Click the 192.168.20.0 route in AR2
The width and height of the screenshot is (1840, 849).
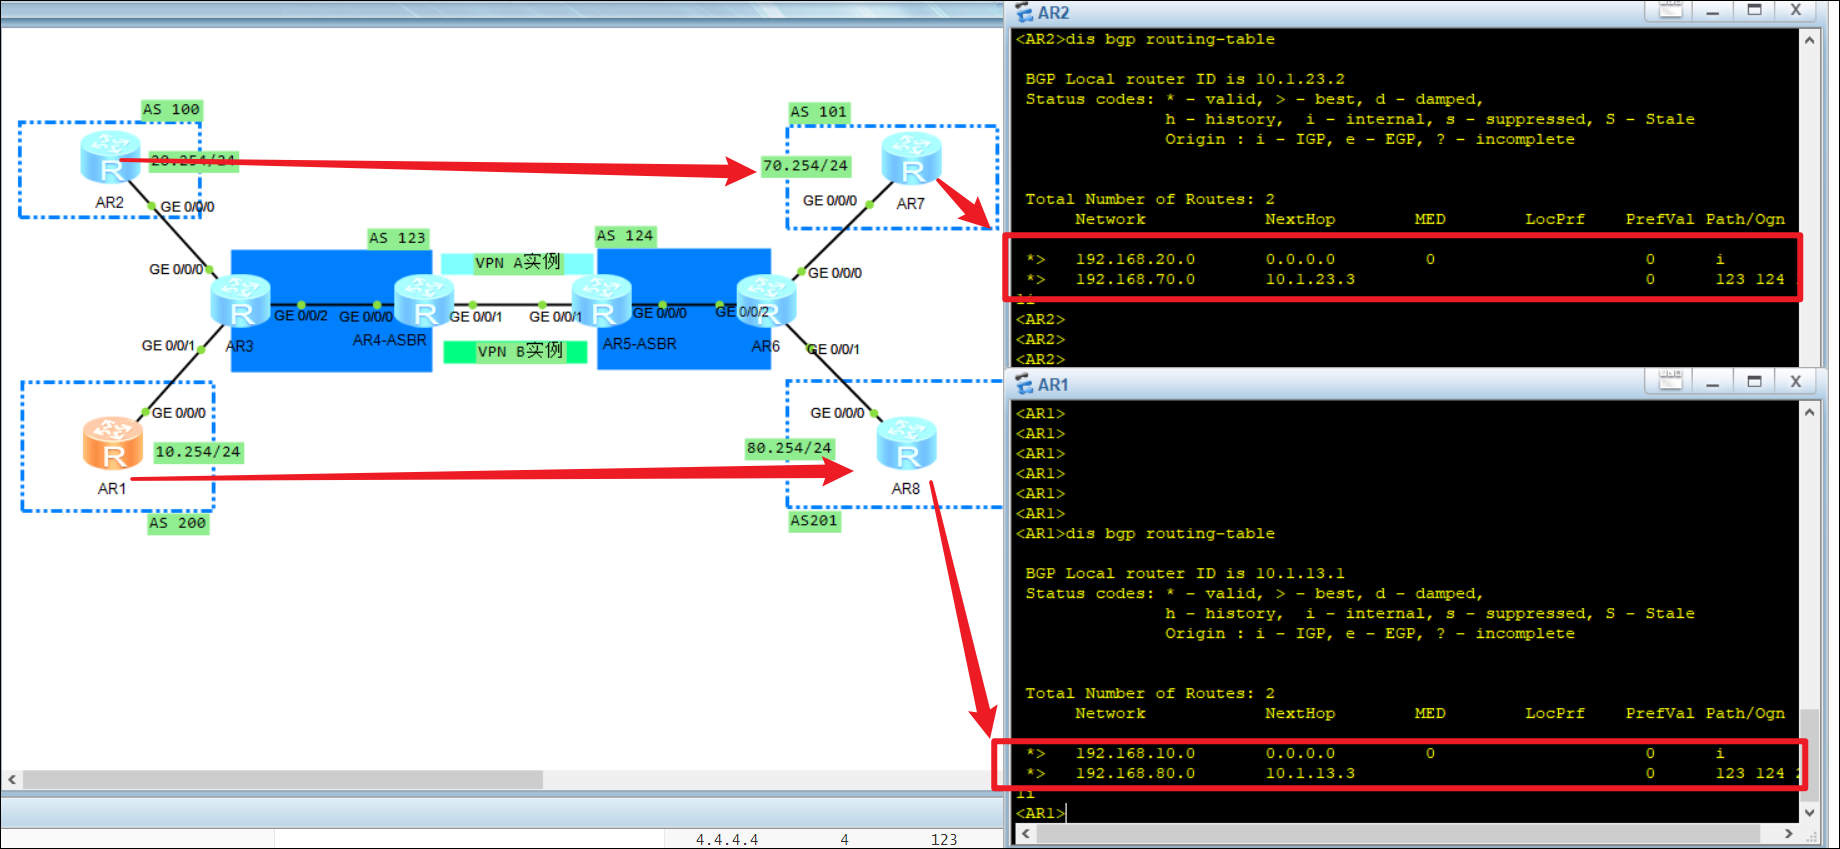[x=1135, y=259]
